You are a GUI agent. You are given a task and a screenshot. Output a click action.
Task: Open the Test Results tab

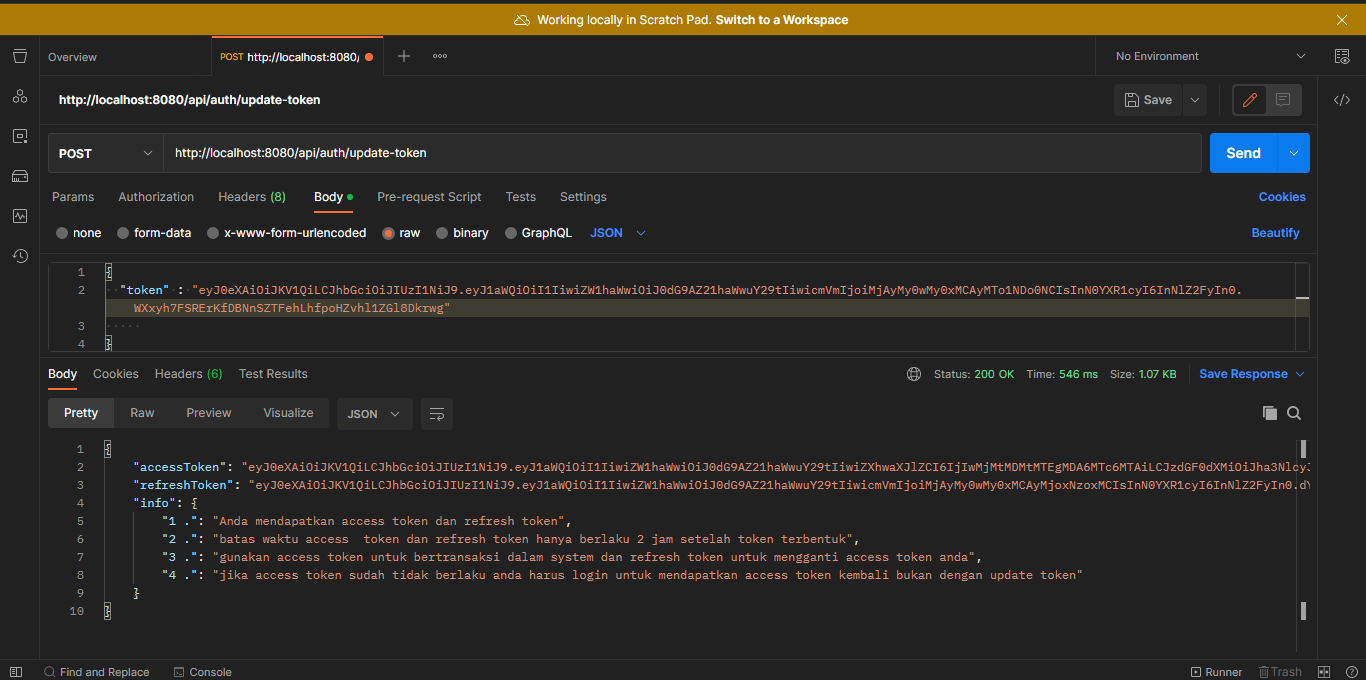click(x=273, y=374)
